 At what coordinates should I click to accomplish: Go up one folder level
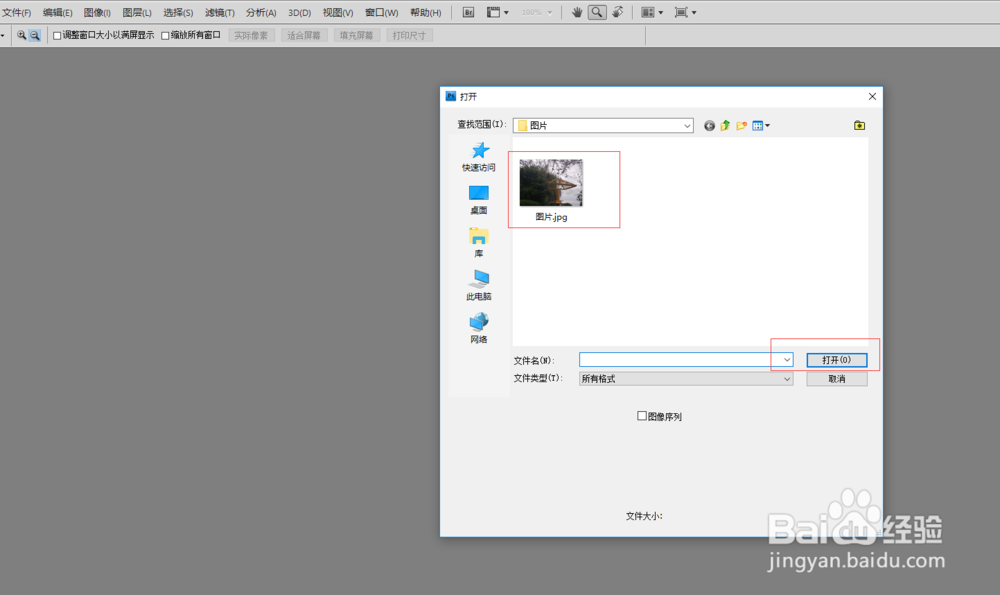point(725,126)
